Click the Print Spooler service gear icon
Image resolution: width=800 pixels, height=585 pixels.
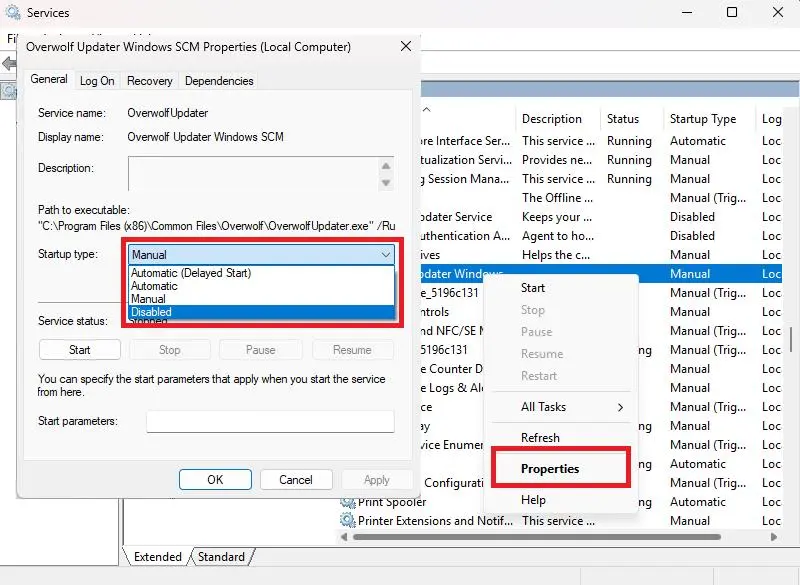click(x=347, y=502)
